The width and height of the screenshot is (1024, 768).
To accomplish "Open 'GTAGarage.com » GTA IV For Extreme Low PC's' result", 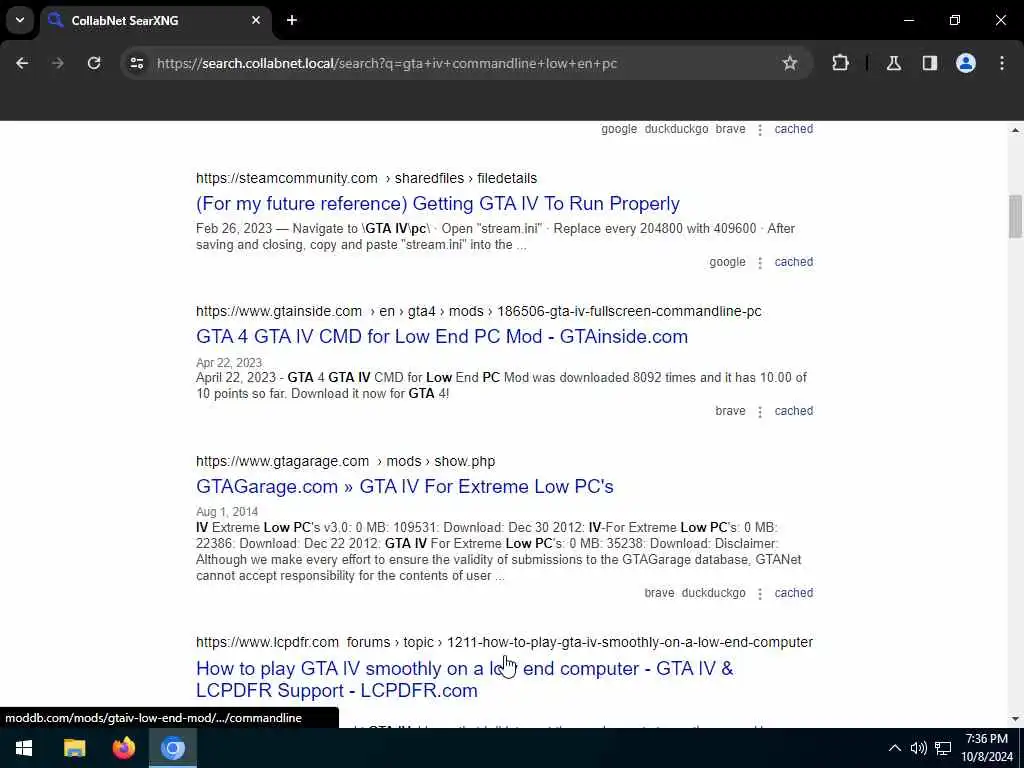I will click(404, 487).
